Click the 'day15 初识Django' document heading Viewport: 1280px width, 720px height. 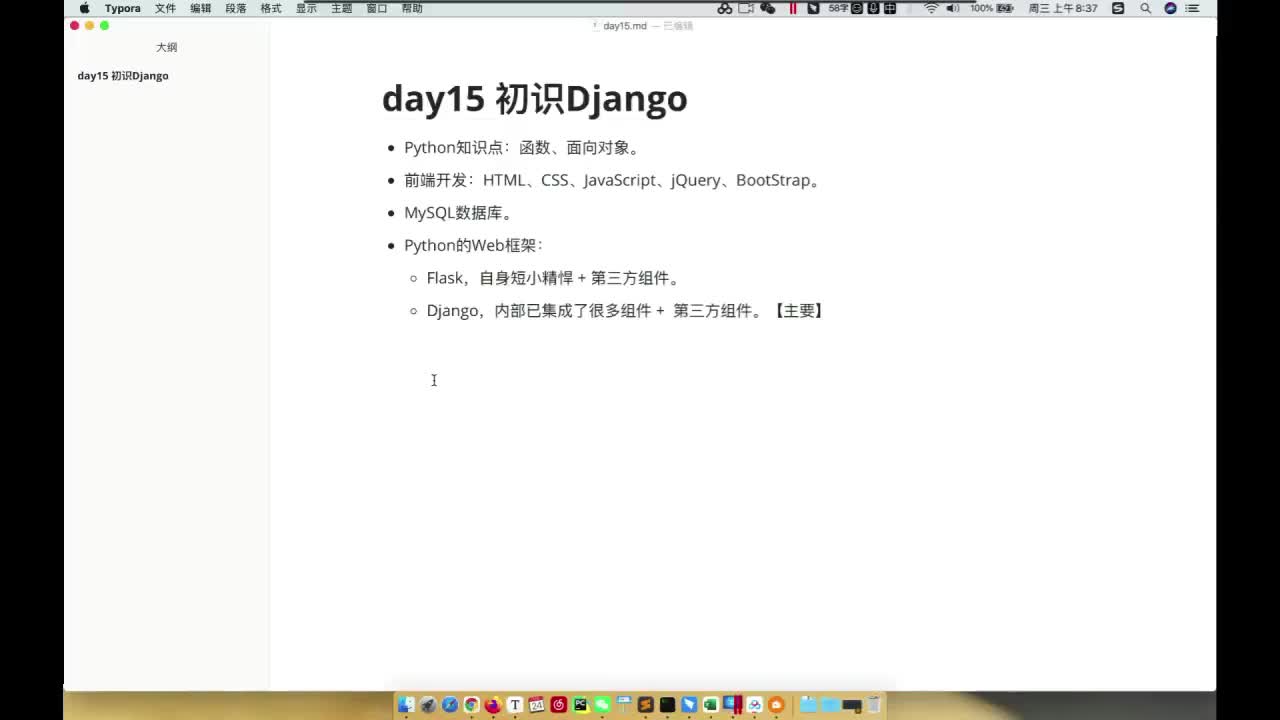tap(535, 99)
